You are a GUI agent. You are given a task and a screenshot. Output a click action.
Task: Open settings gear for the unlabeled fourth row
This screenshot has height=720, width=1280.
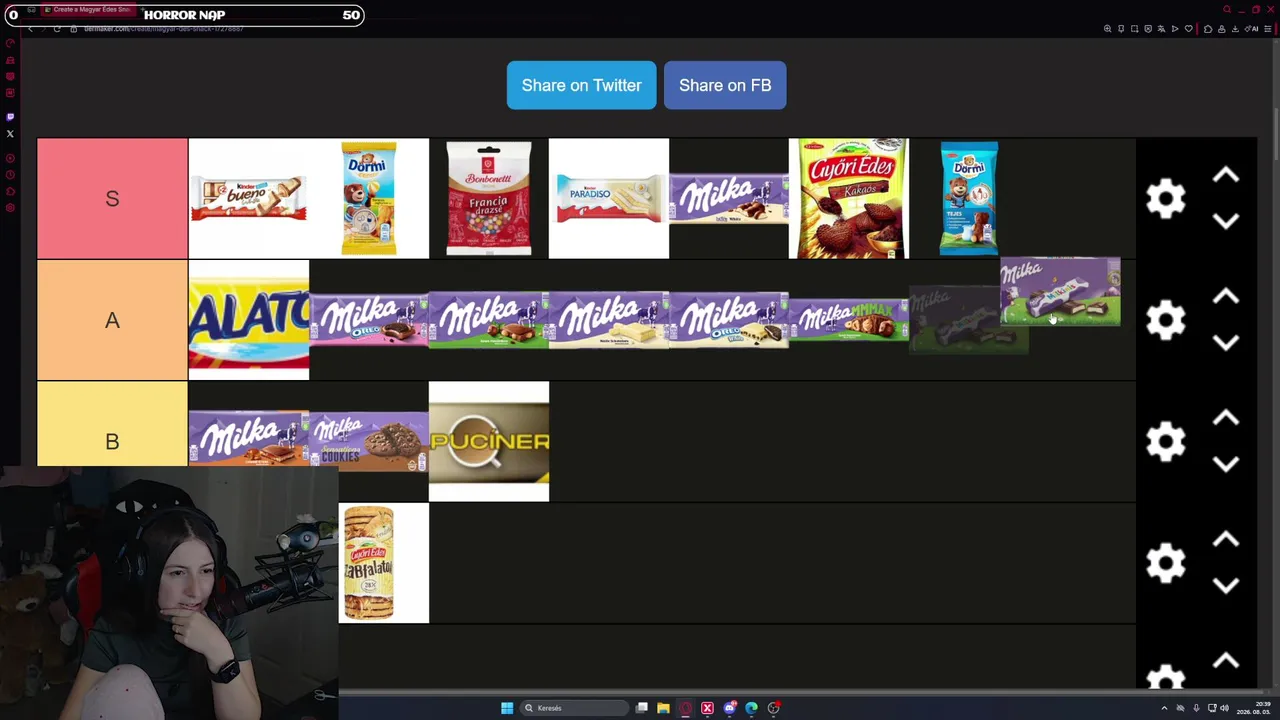(1166, 563)
